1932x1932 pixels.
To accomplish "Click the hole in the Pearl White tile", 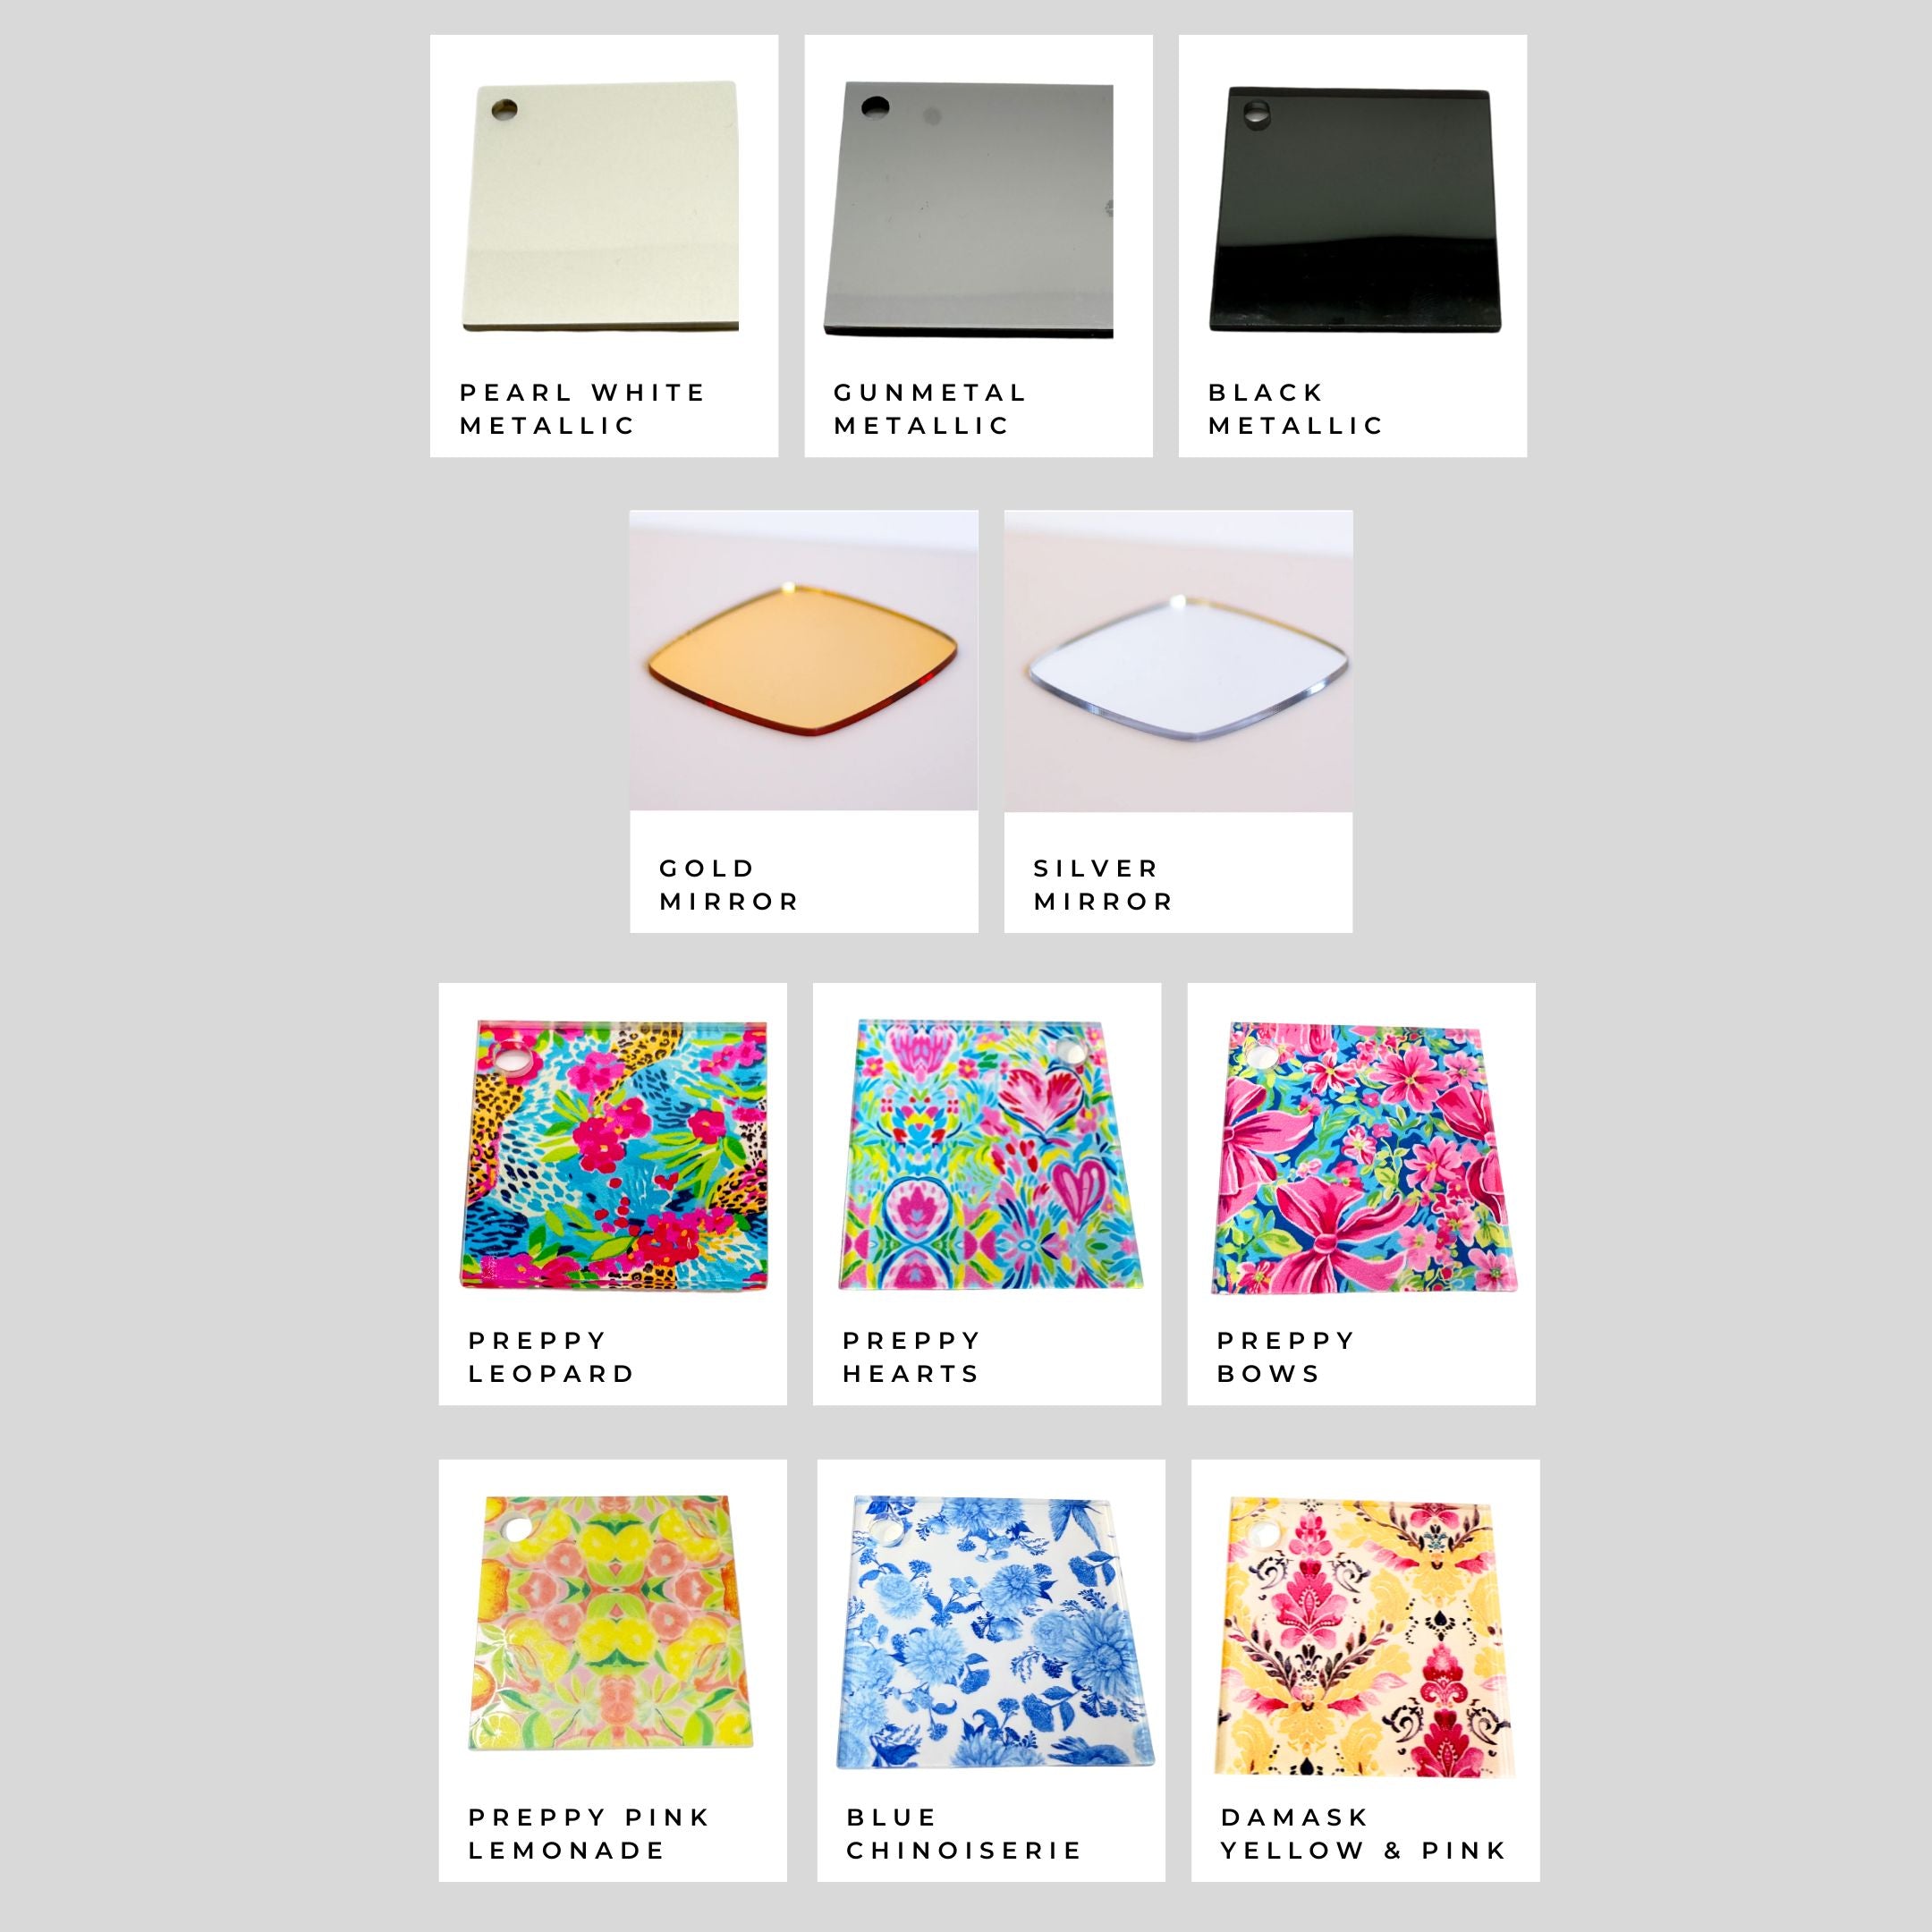I will coord(504,108).
